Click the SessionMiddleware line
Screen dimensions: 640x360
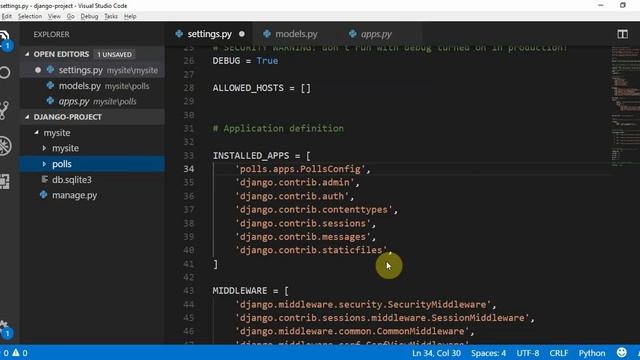[385, 318]
